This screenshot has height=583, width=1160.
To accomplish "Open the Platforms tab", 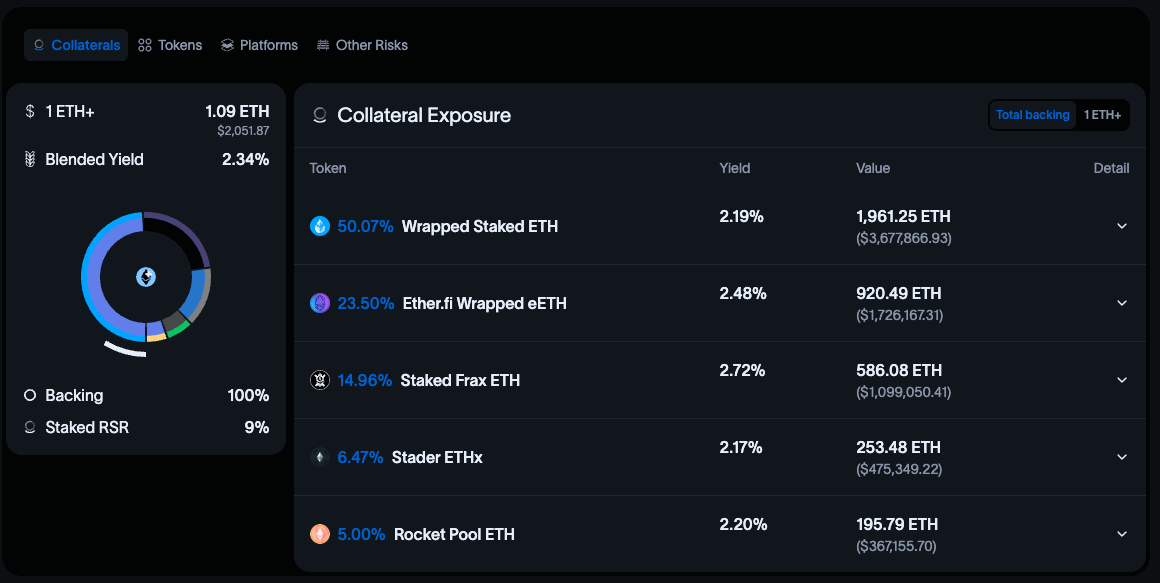I will [260, 45].
